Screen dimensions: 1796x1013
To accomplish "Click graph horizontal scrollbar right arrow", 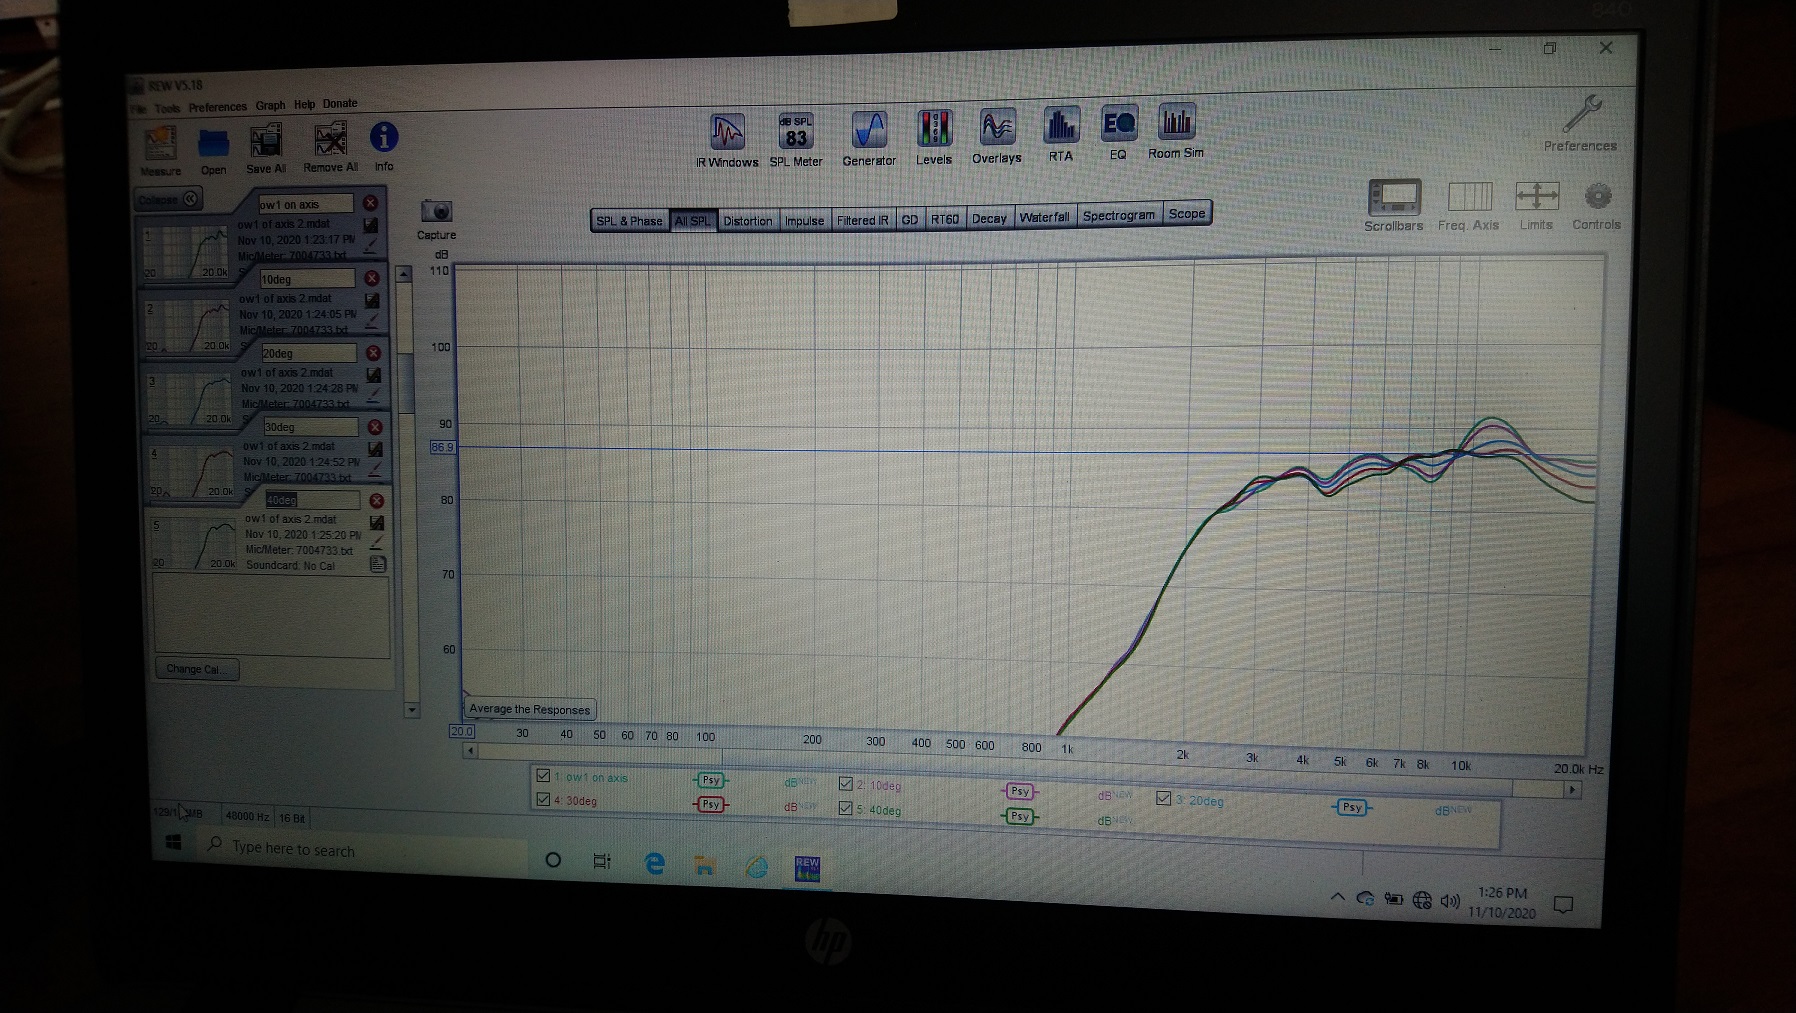I will (1572, 789).
